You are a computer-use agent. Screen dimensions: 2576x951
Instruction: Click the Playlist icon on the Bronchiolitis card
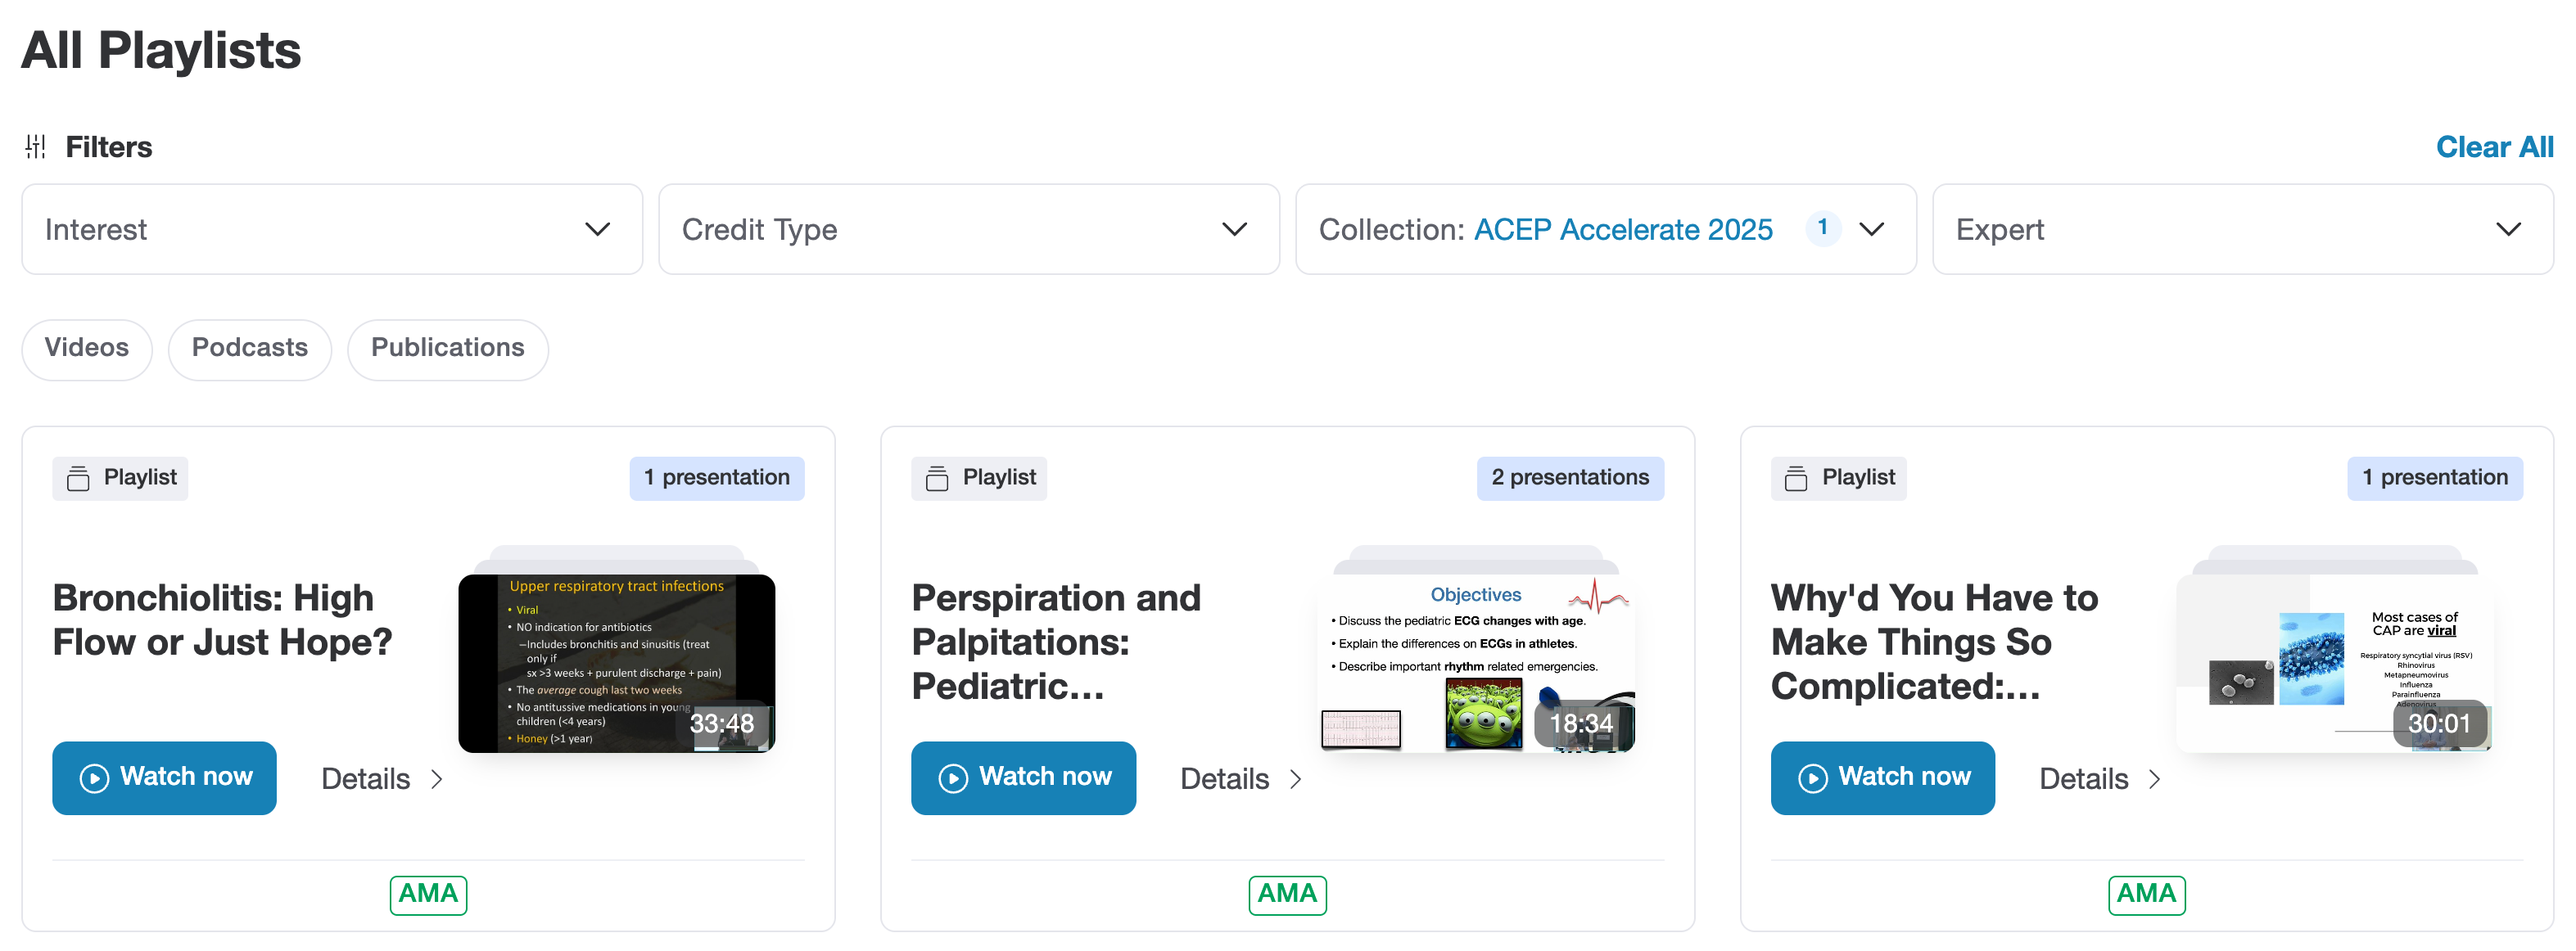point(79,478)
